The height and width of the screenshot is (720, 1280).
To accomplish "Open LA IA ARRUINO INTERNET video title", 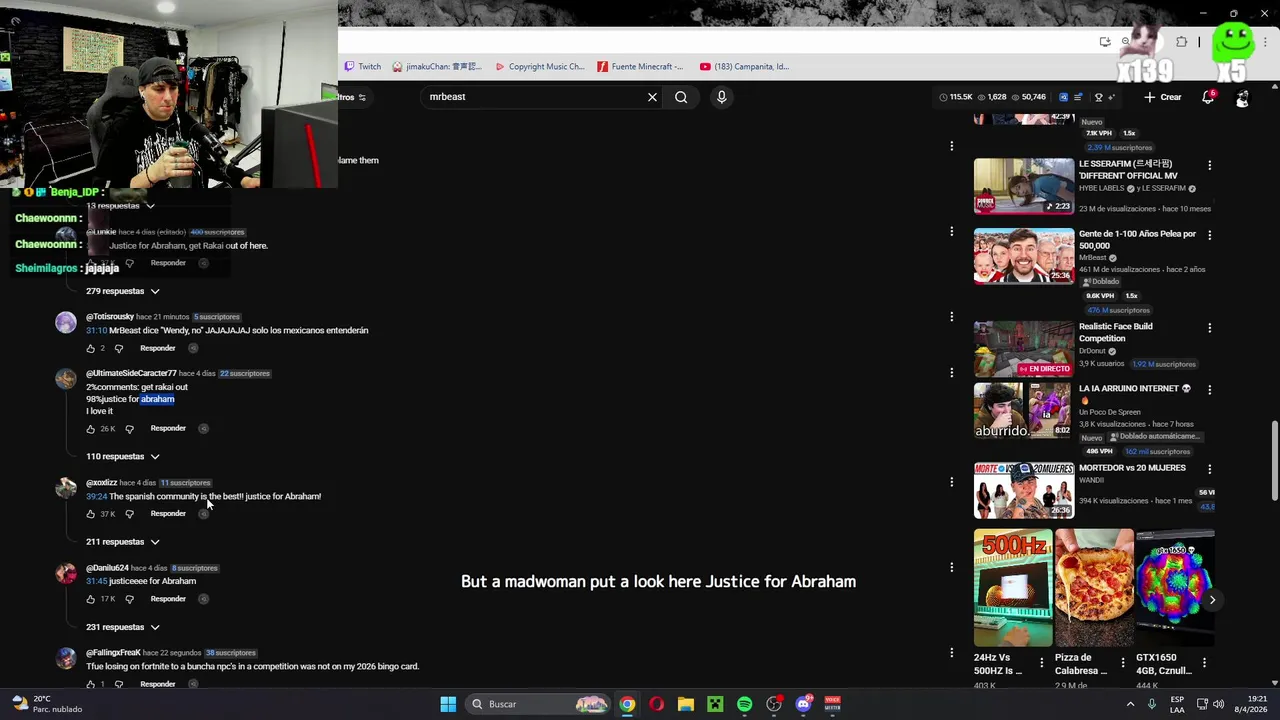I will [x=1135, y=394].
